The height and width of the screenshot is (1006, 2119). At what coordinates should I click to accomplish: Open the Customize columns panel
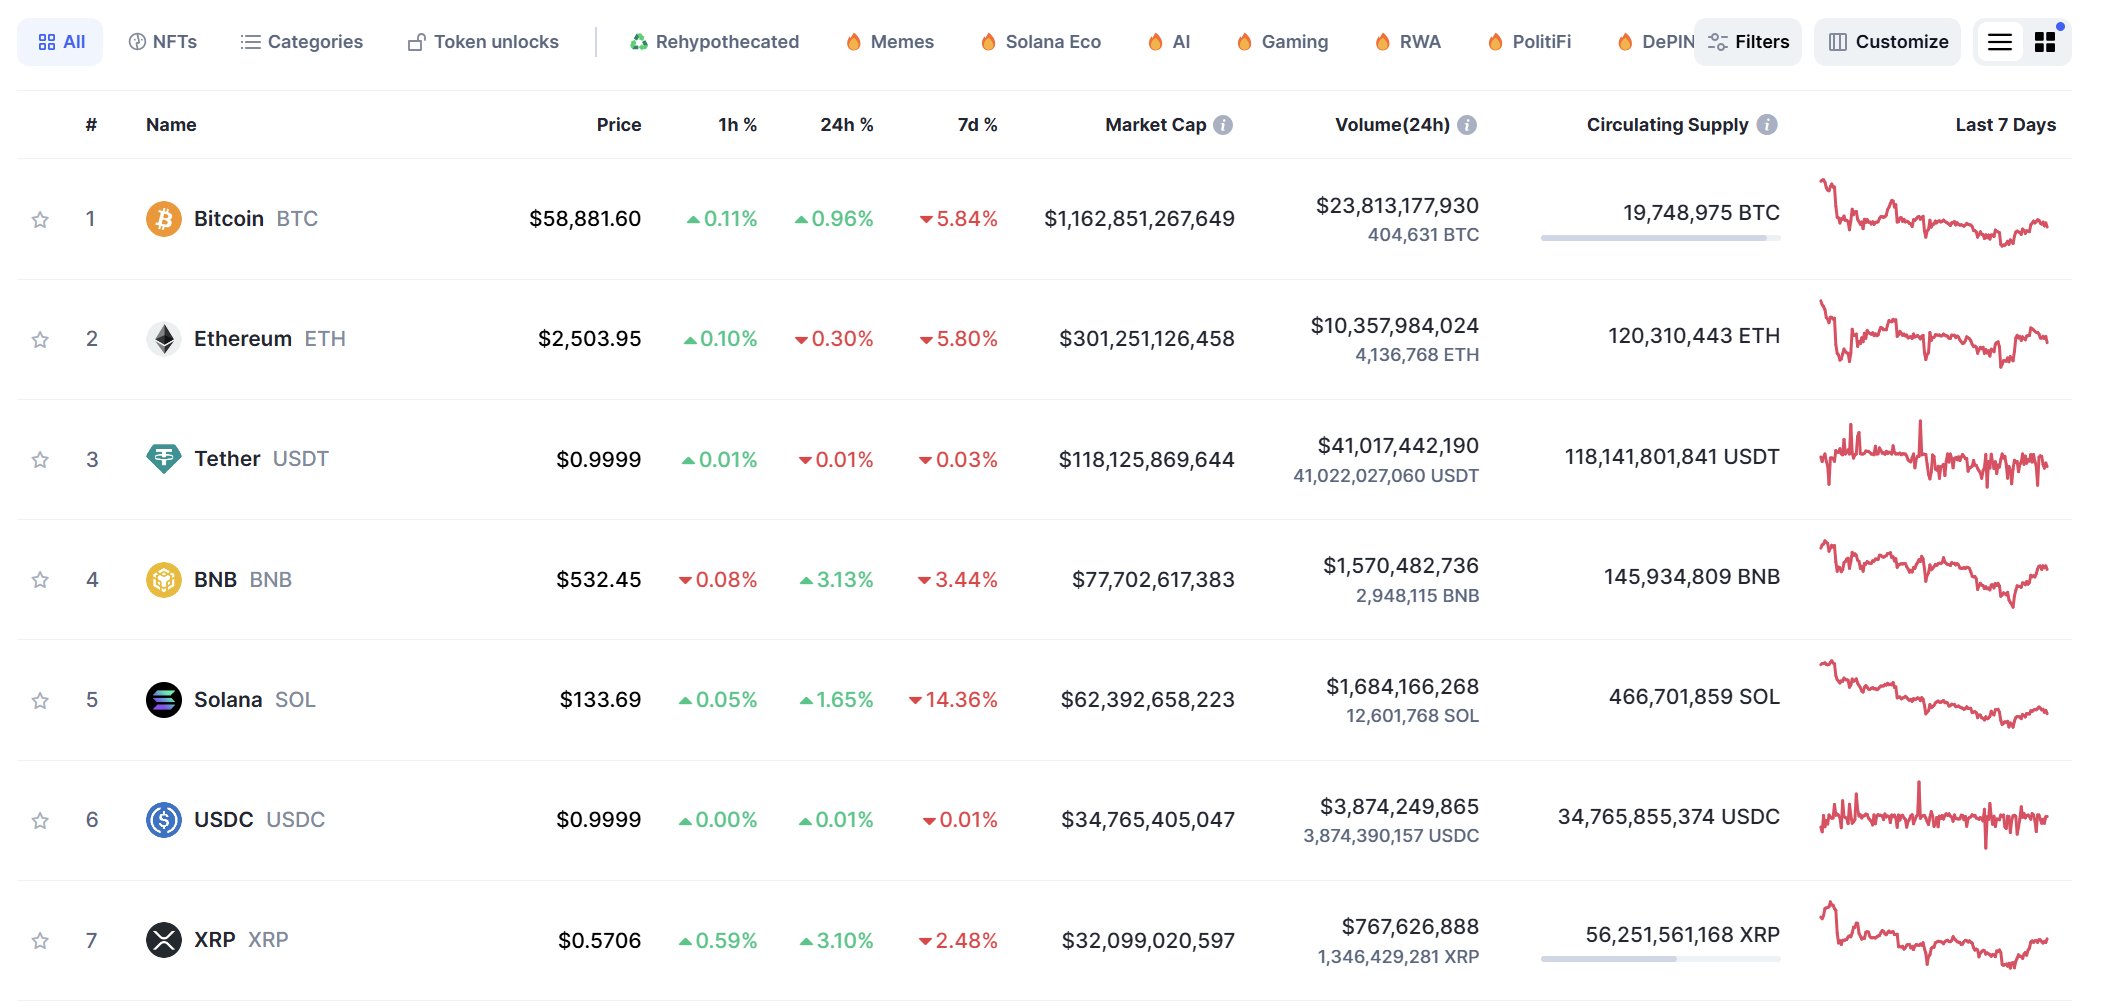click(x=1888, y=42)
